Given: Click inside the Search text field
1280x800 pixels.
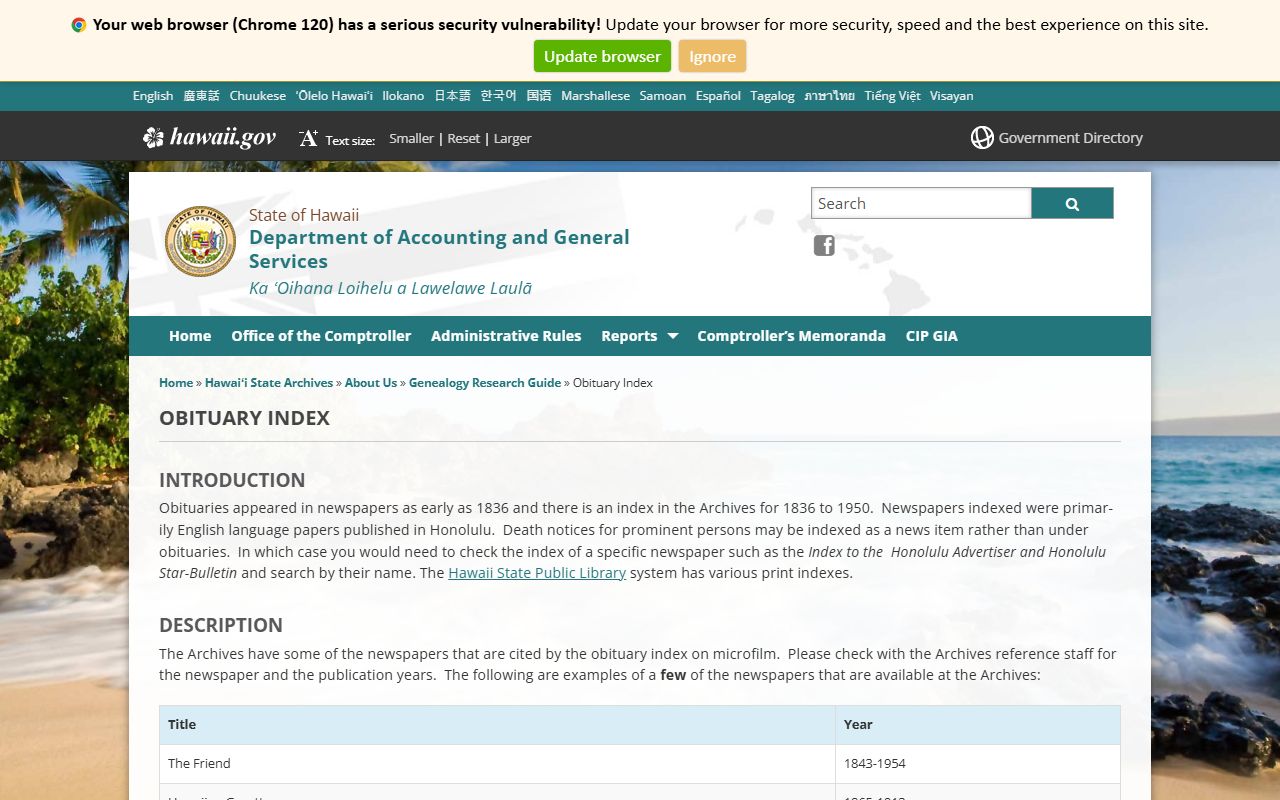Looking at the screenshot, I should (920, 203).
